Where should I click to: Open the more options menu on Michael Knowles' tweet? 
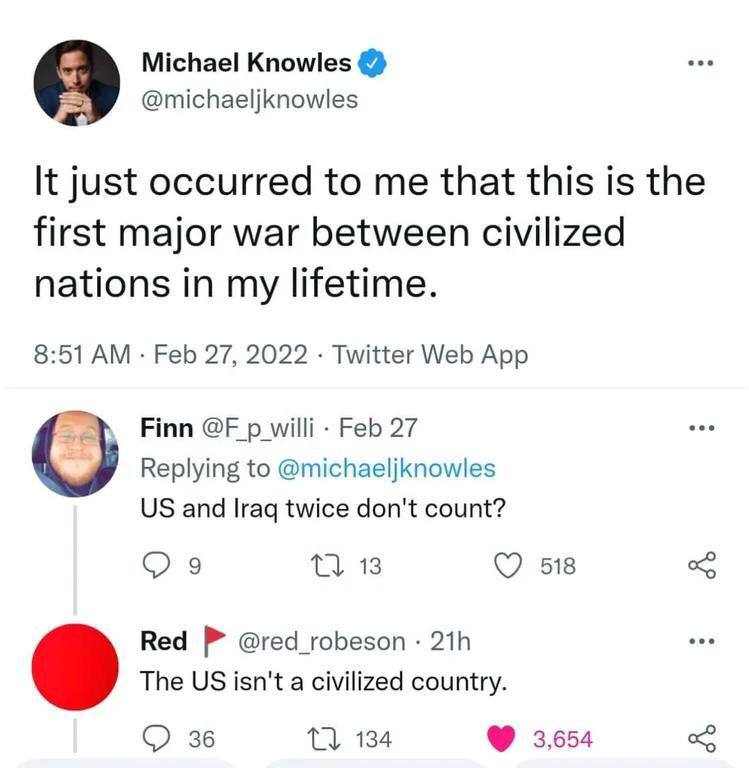coord(701,63)
